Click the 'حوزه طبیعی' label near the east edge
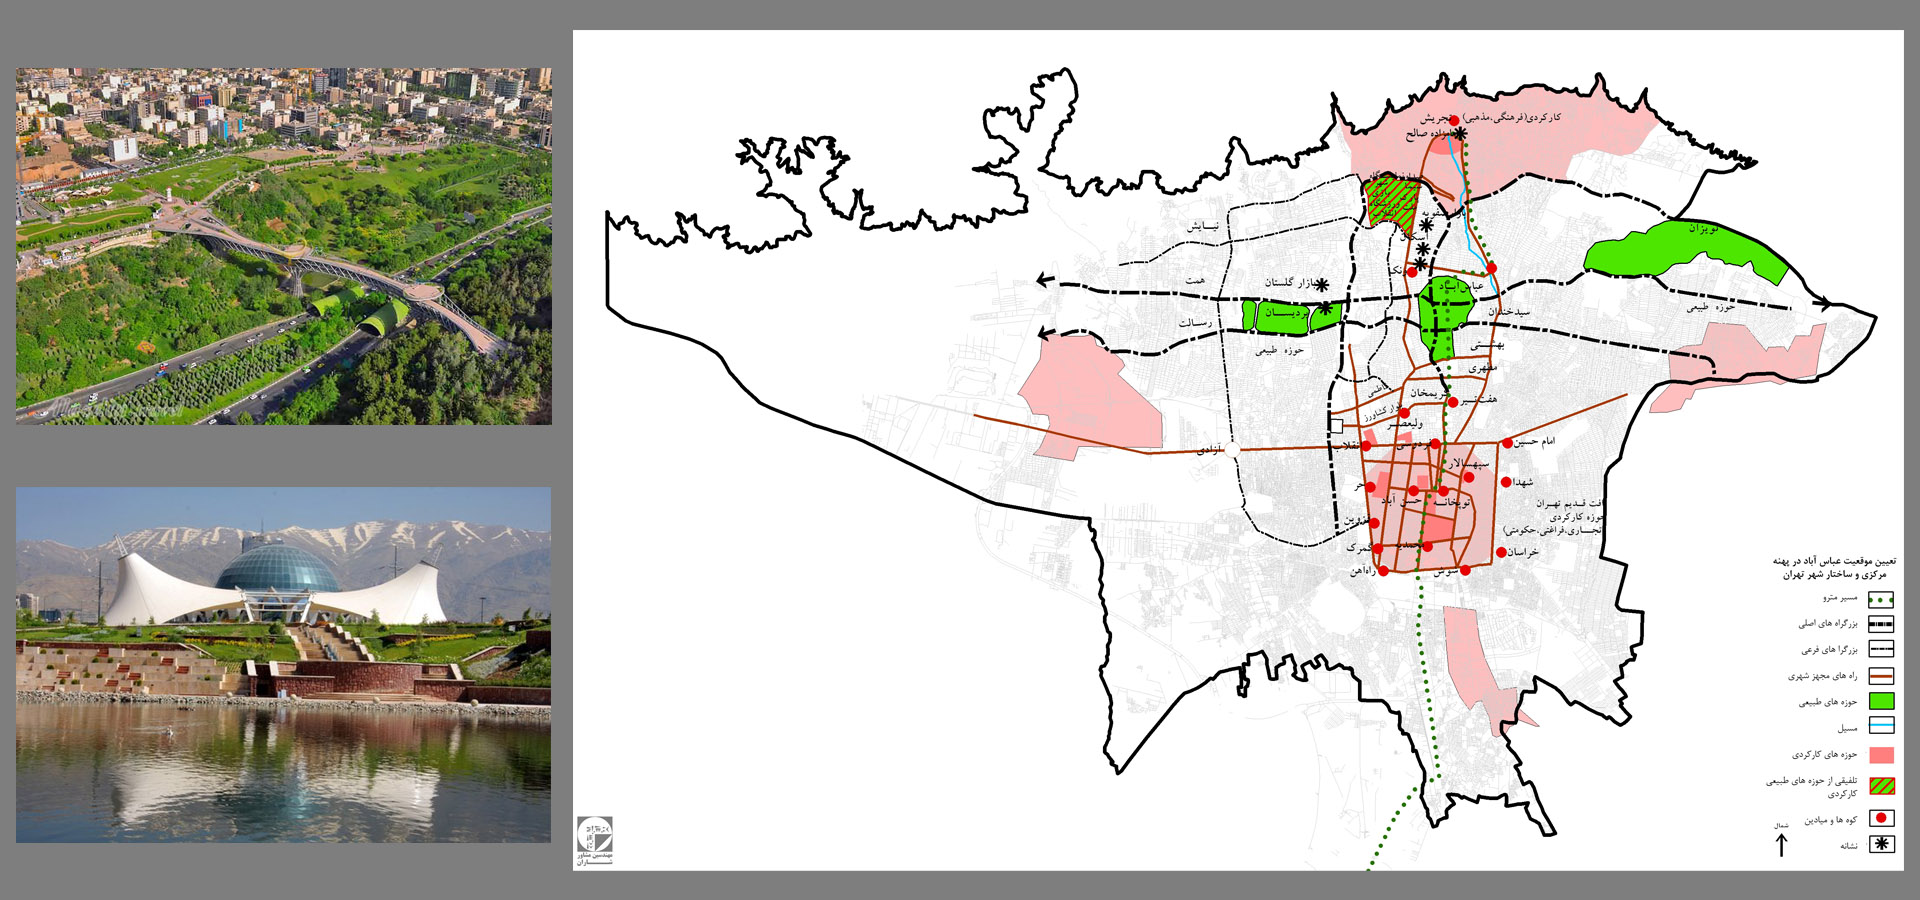This screenshot has height=900, width=1920. 1711,307
